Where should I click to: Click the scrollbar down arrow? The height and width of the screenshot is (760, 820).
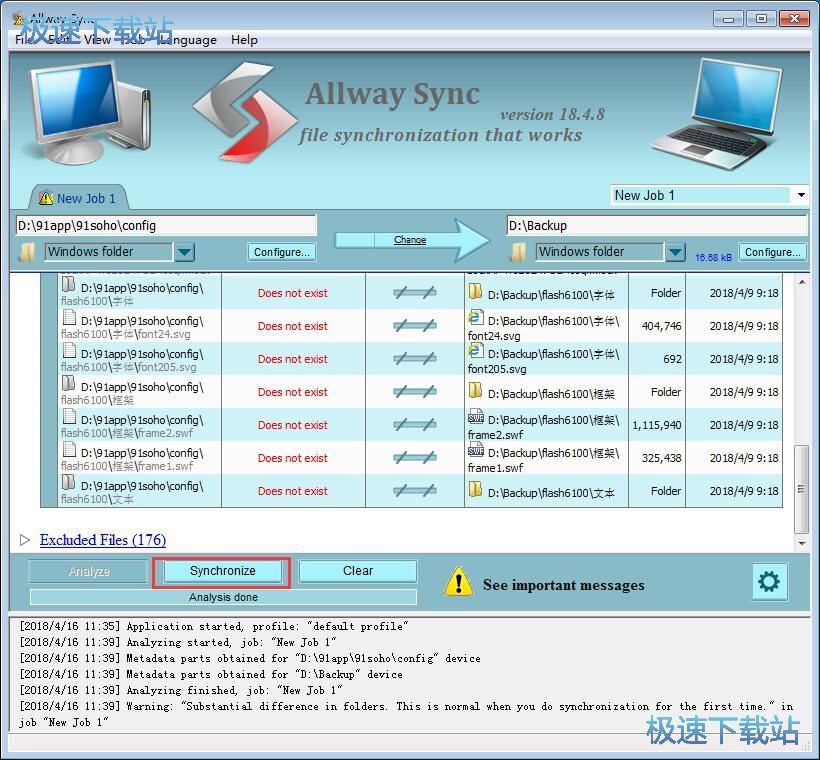[x=801, y=543]
